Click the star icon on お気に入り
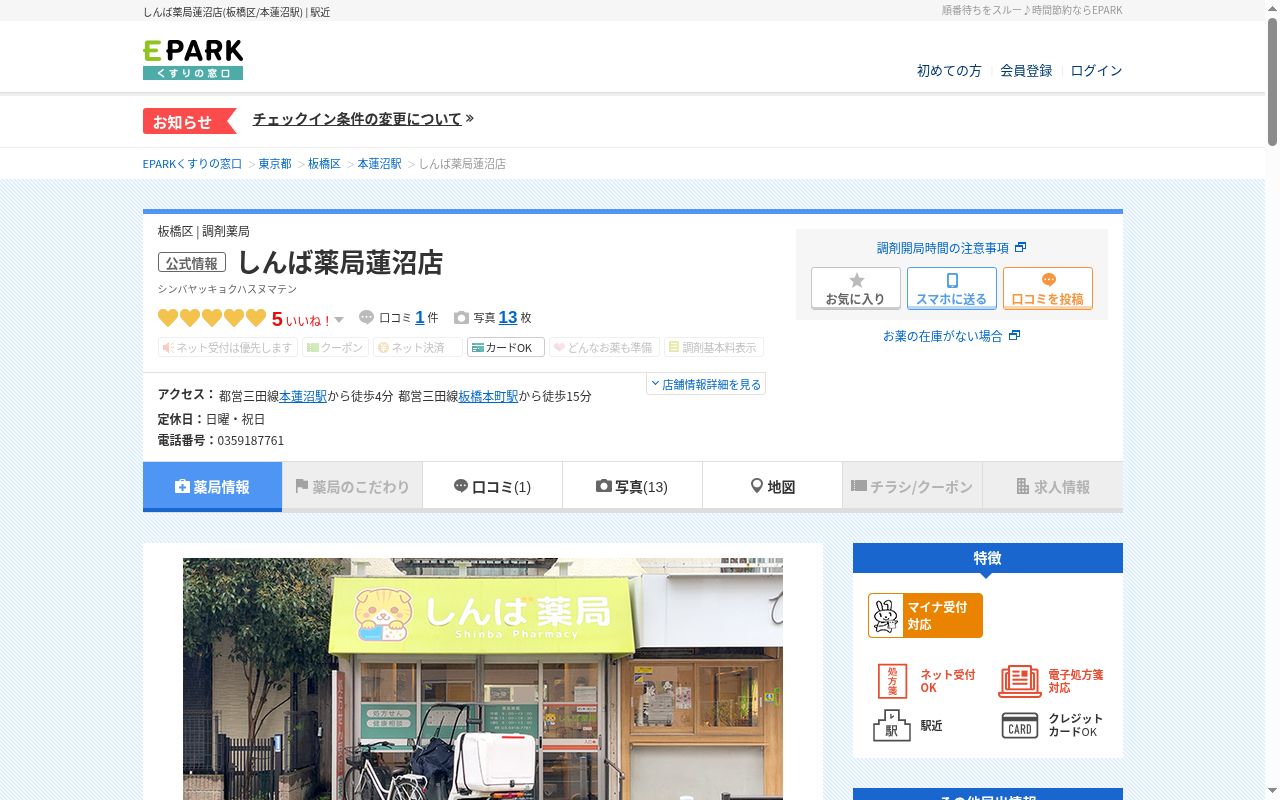The image size is (1280, 800). tap(856, 281)
